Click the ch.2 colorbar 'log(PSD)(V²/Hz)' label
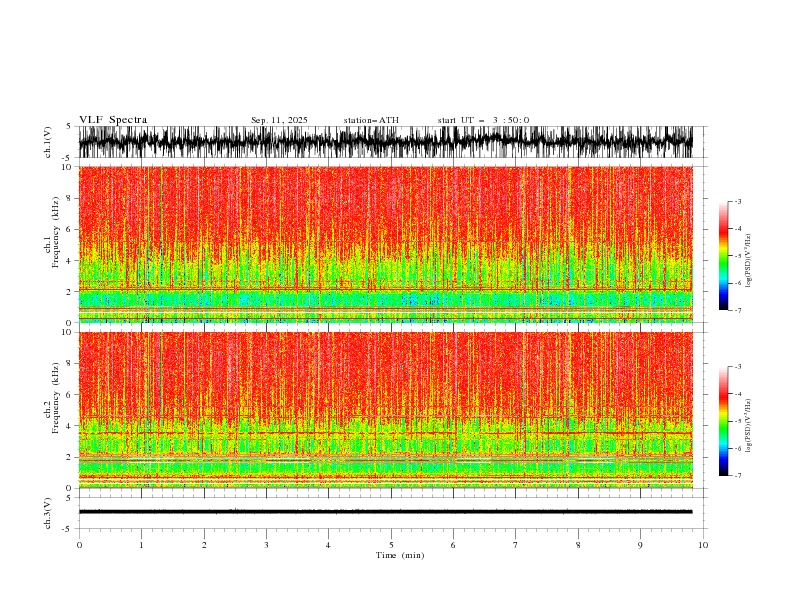 click(748, 425)
